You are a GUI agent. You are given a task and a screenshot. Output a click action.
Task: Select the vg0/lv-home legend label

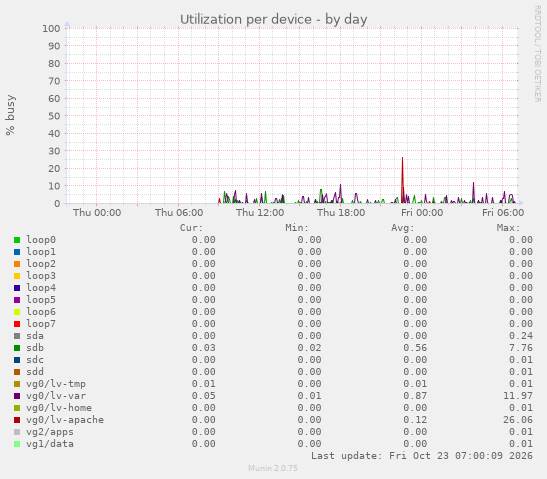click(x=59, y=408)
